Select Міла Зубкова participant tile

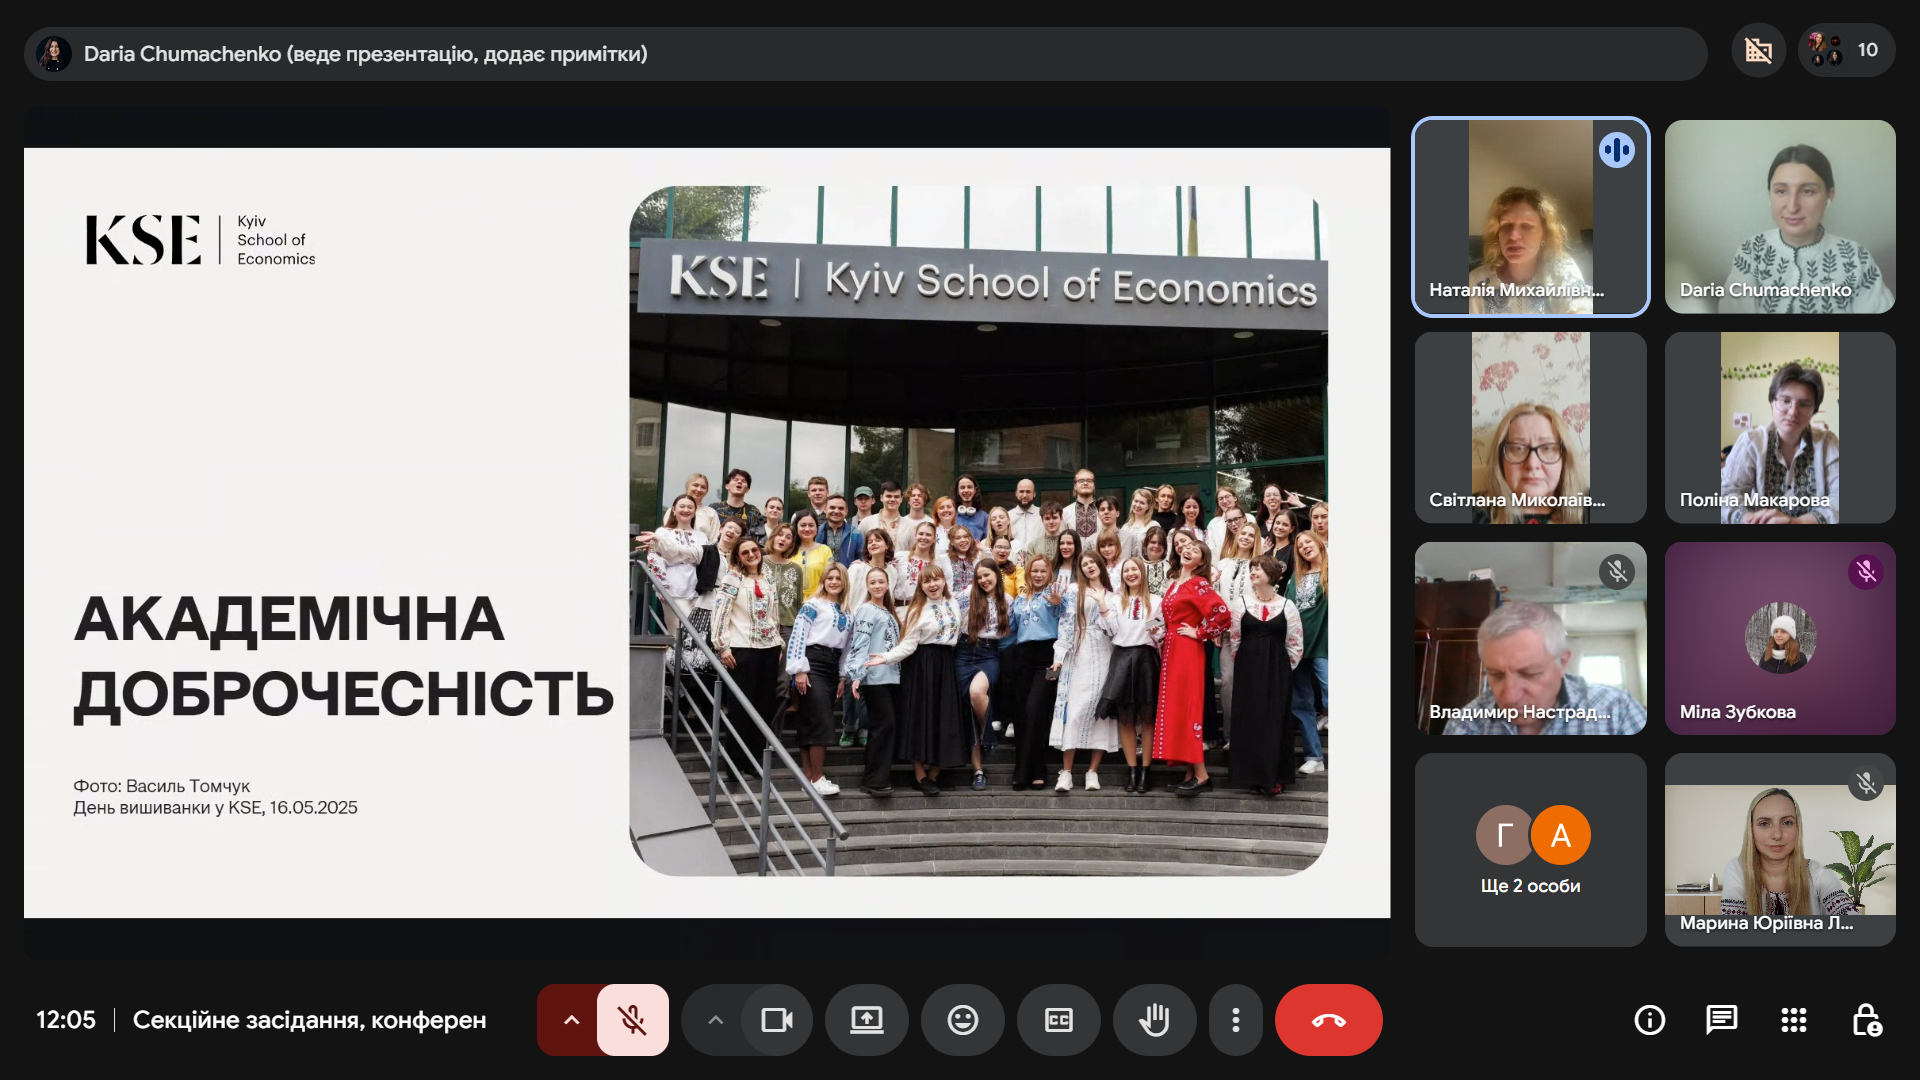point(1780,639)
